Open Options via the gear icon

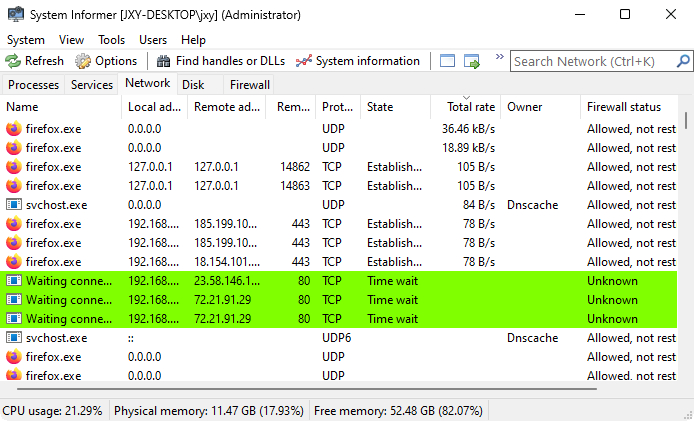[x=83, y=61]
